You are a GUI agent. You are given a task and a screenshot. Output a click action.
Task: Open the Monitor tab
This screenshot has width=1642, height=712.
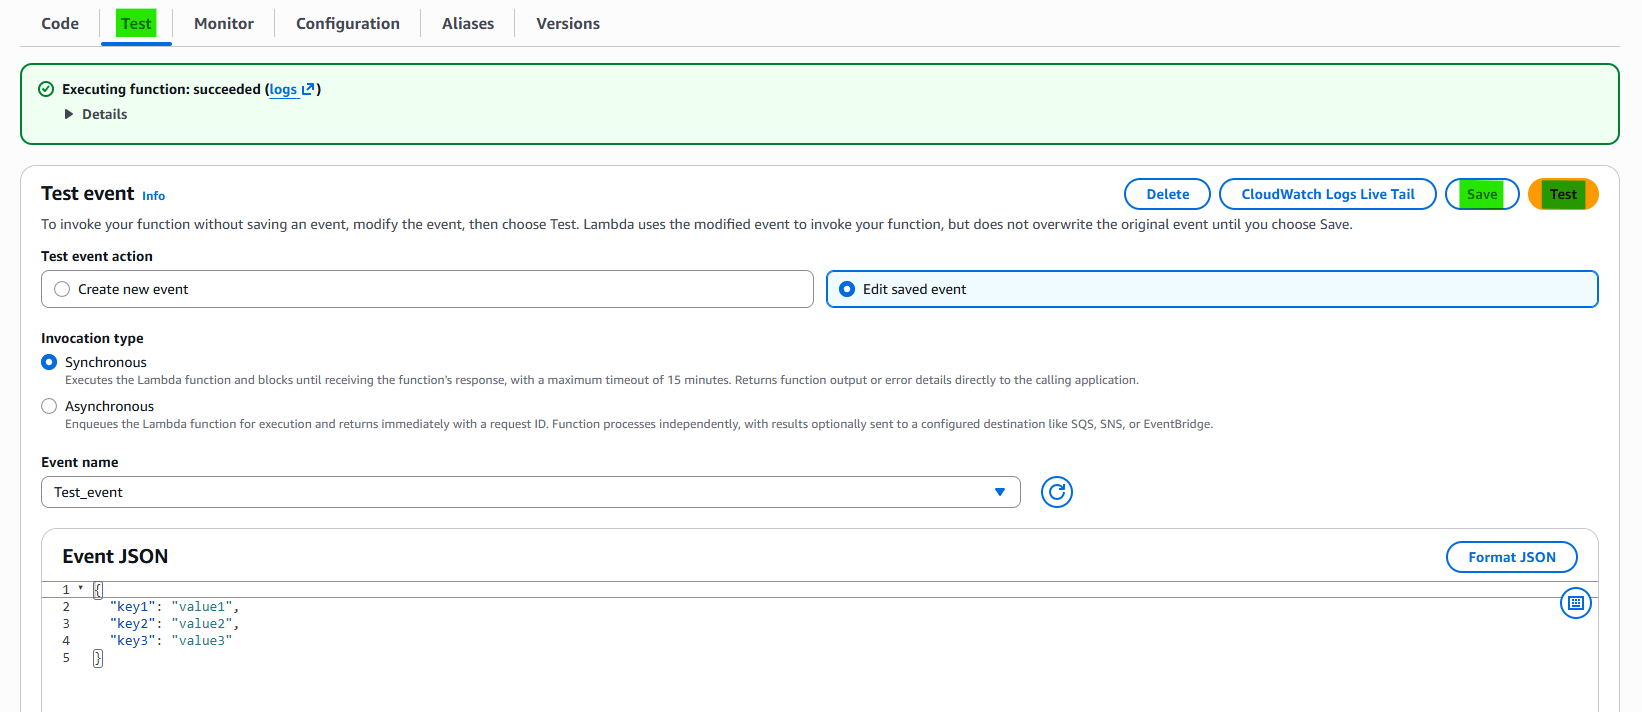224,23
